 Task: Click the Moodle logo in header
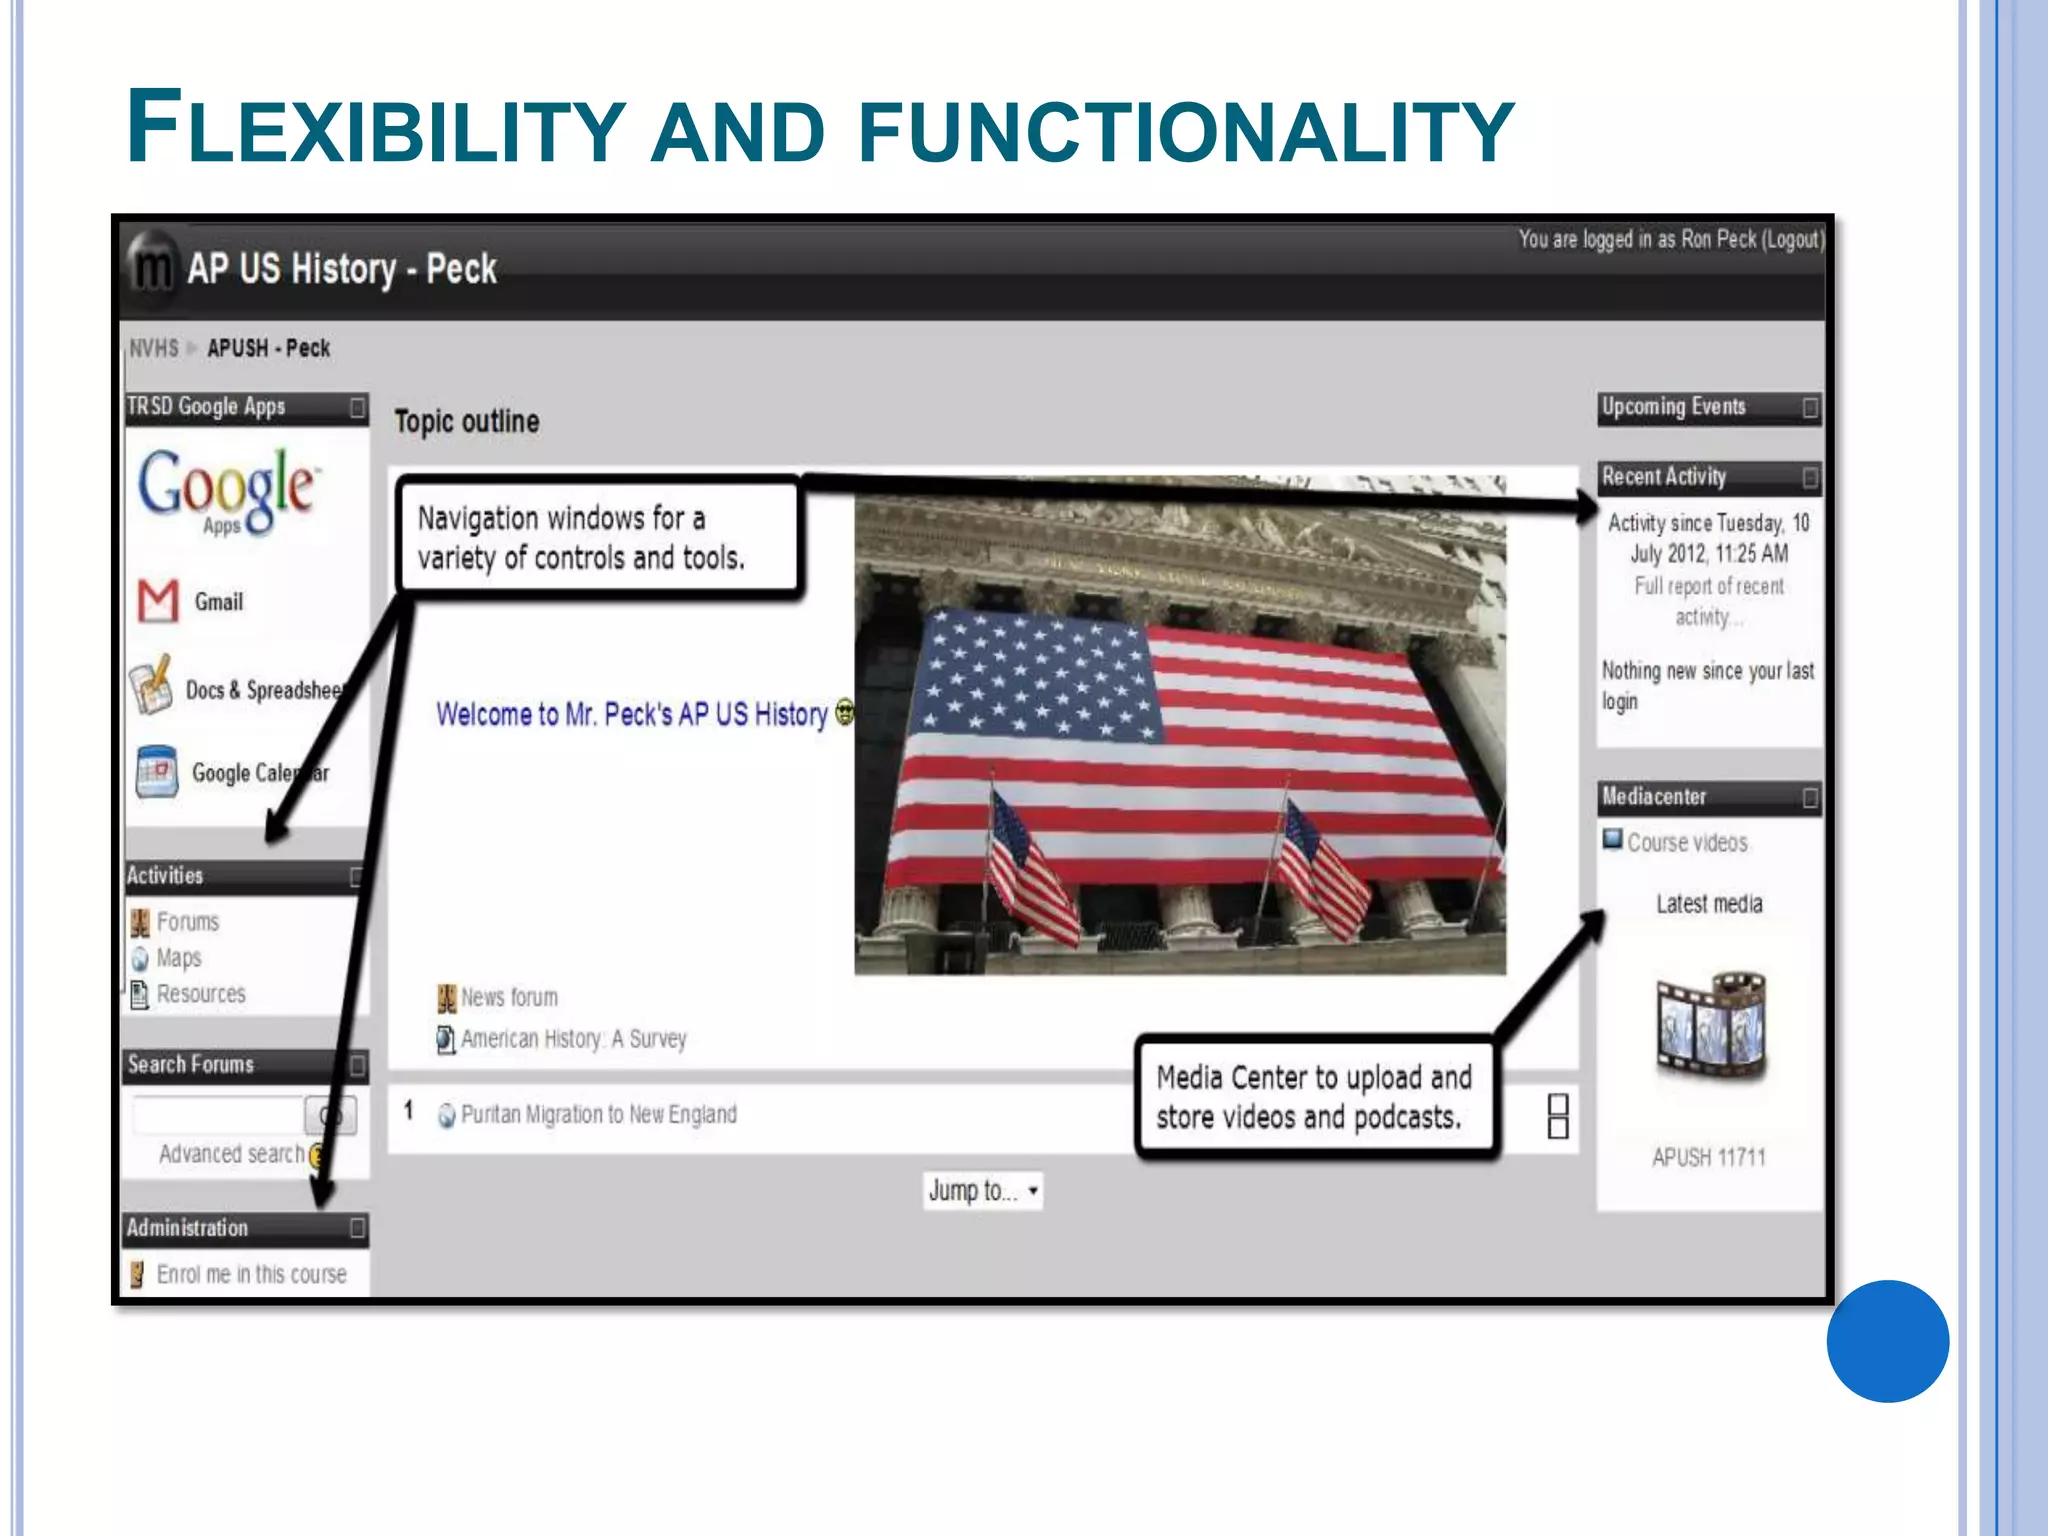click(x=152, y=265)
